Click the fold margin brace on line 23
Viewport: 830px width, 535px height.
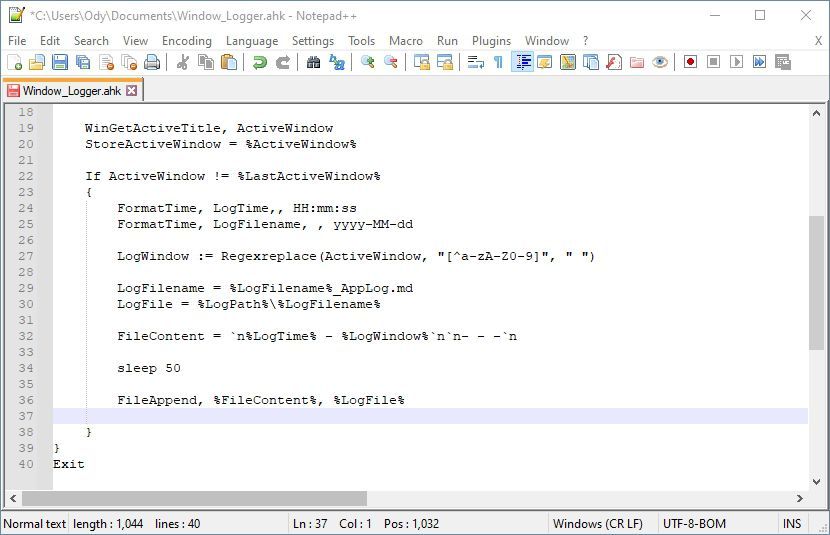pos(89,192)
